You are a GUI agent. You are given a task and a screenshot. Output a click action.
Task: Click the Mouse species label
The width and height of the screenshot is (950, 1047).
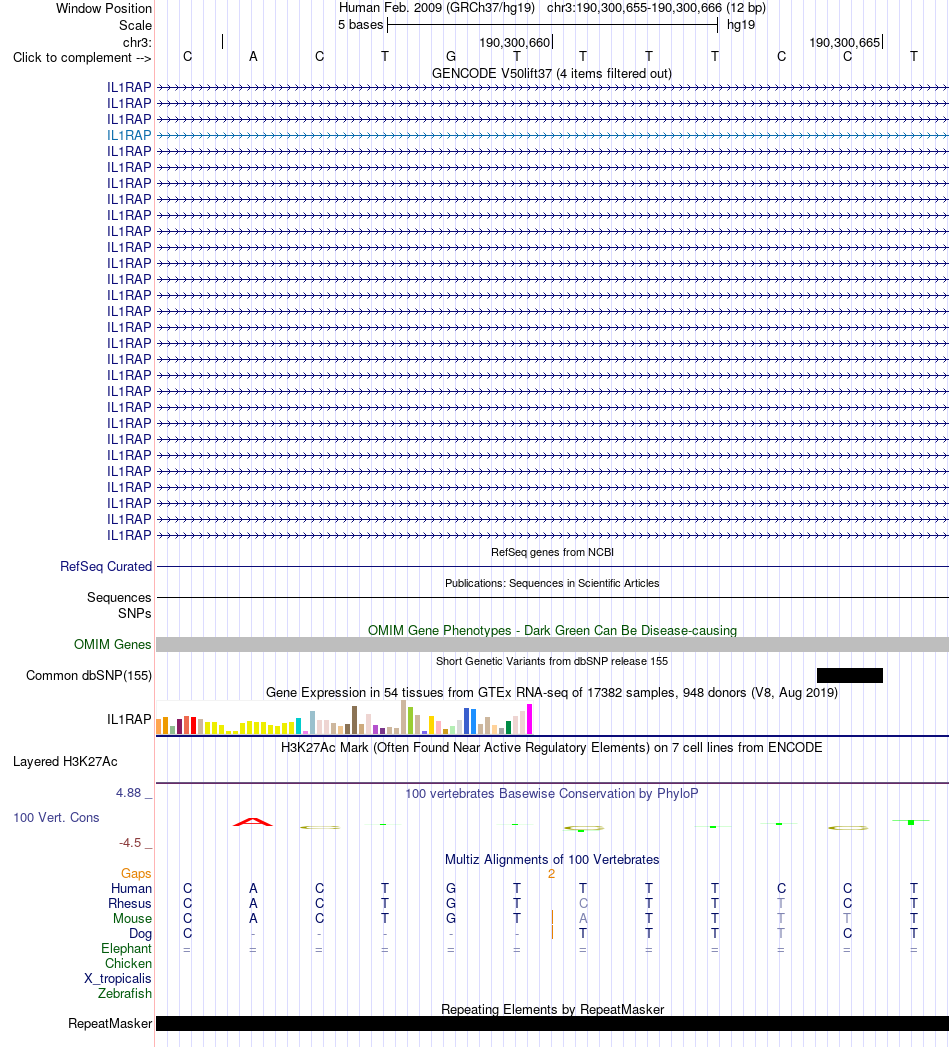pyautogui.click(x=132, y=918)
